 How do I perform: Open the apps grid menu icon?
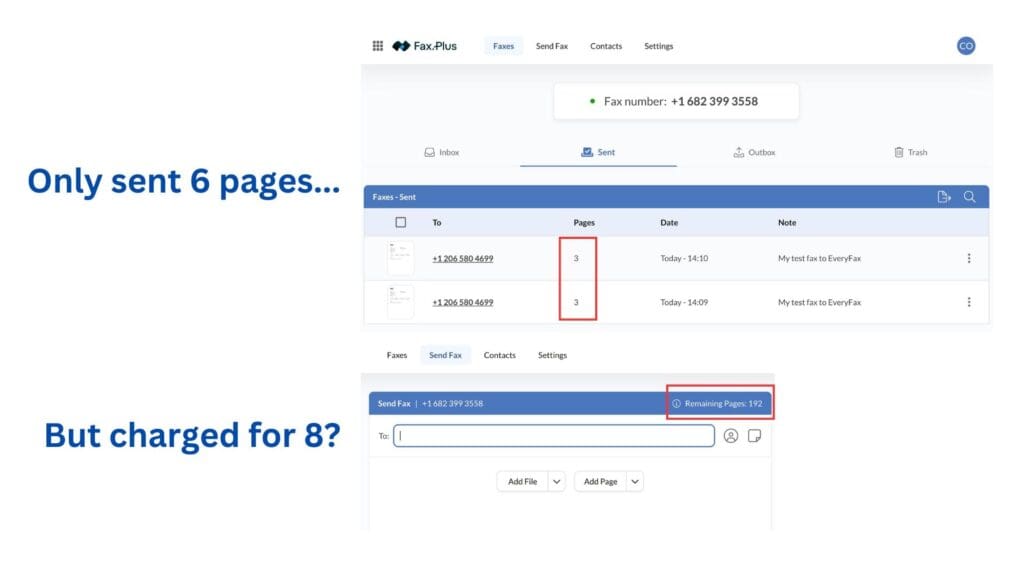coord(378,46)
